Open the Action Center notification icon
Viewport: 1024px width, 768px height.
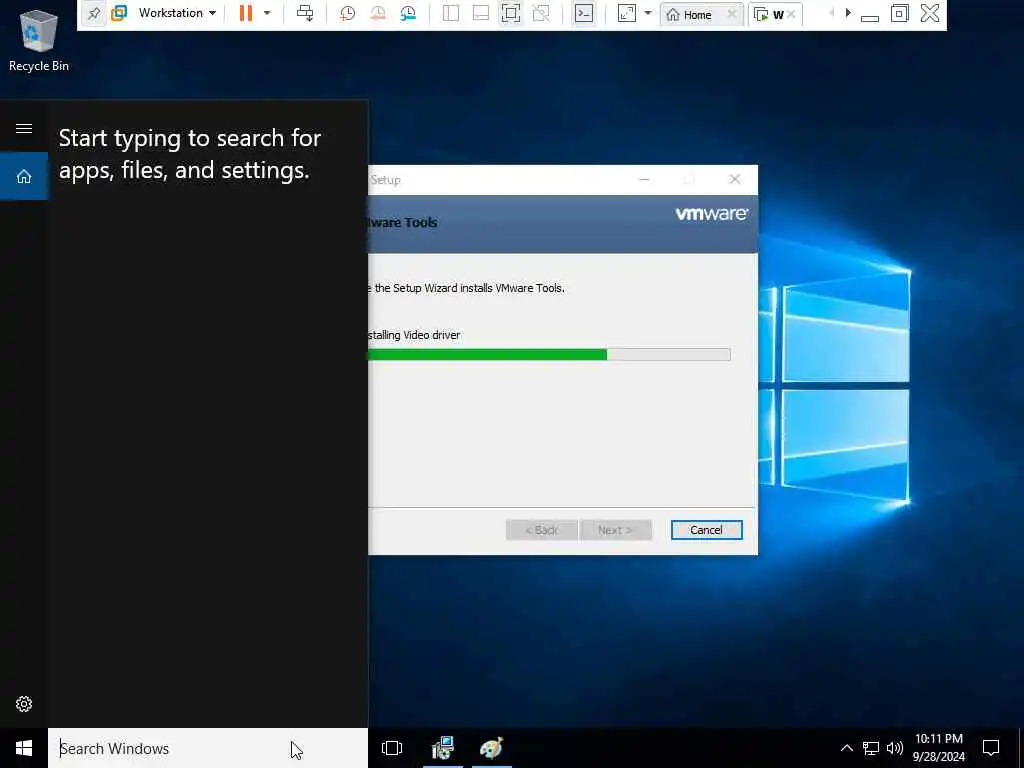(991, 748)
